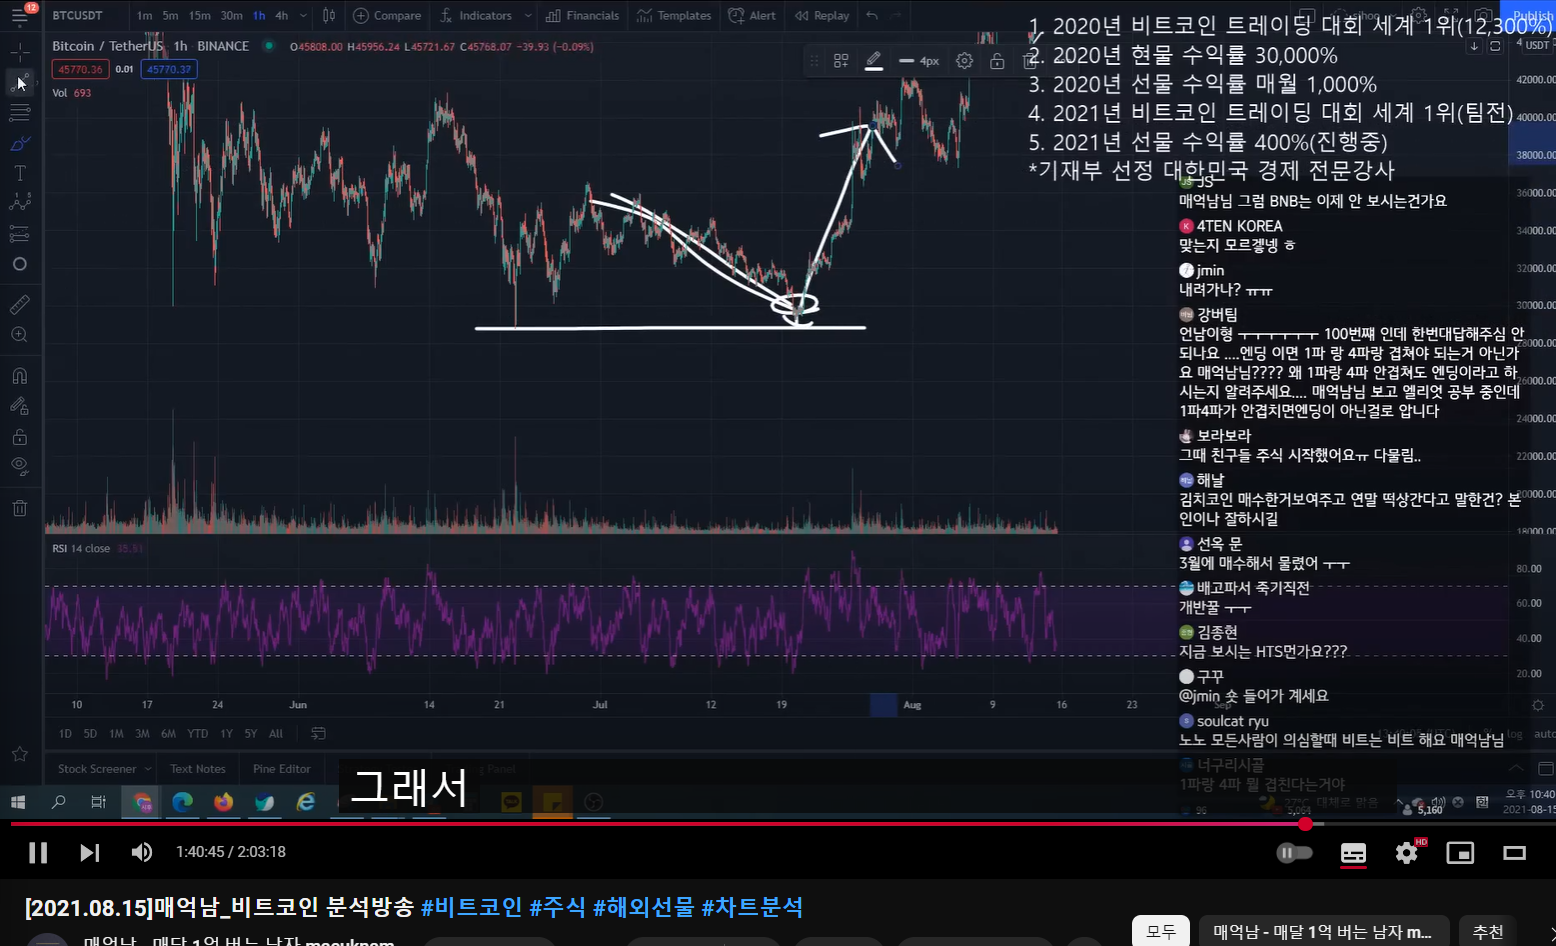1556x946 pixels.
Task: Open Firefox from the taskbar
Action: [223, 802]
